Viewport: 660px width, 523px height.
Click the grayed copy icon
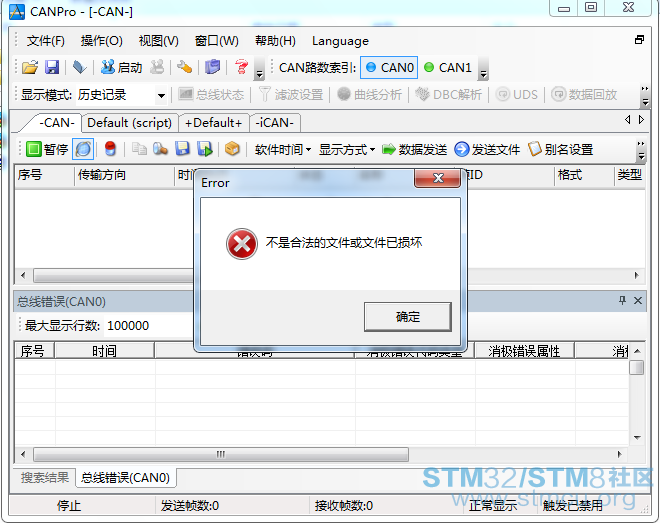139,149
